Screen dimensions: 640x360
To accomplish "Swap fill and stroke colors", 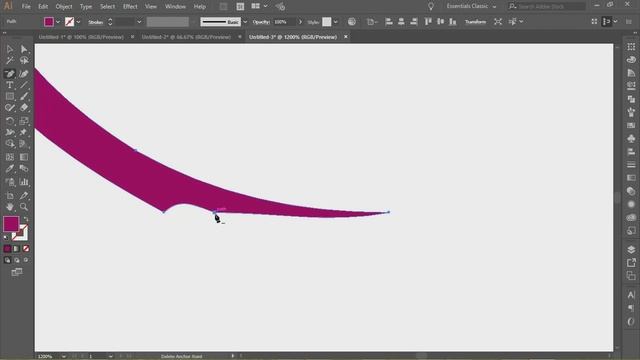I will [x=26, y=219].
